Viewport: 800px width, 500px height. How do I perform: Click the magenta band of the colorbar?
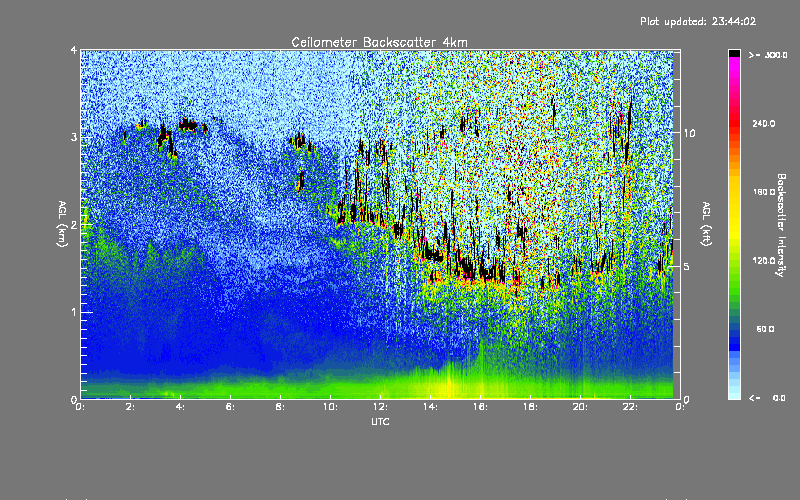(x=734, y=64)
